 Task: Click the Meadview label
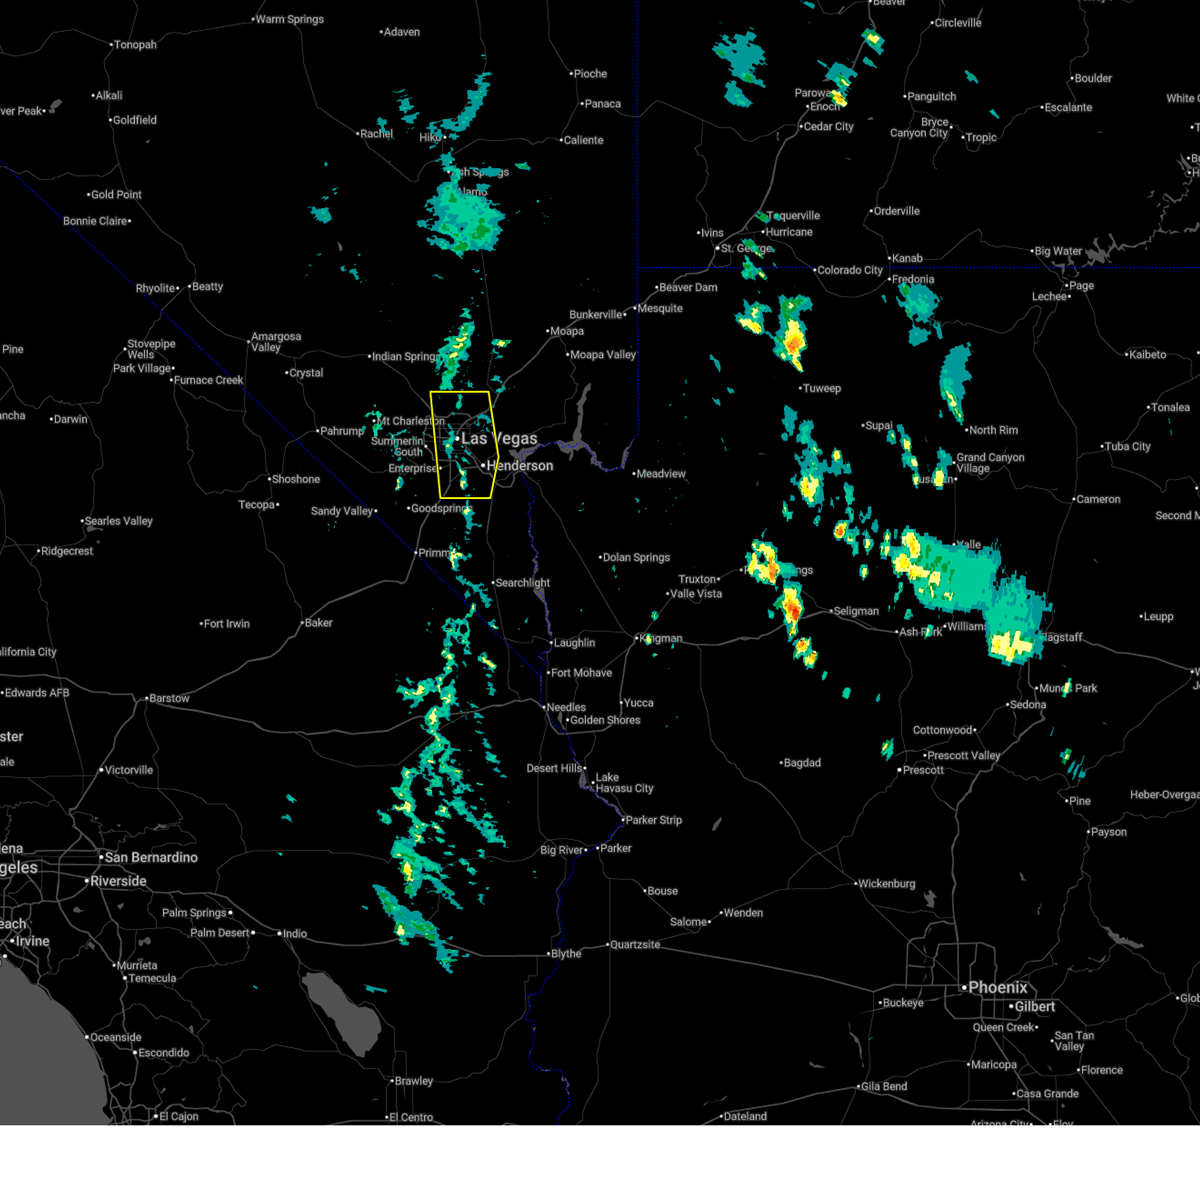click(x=661, y=474)
